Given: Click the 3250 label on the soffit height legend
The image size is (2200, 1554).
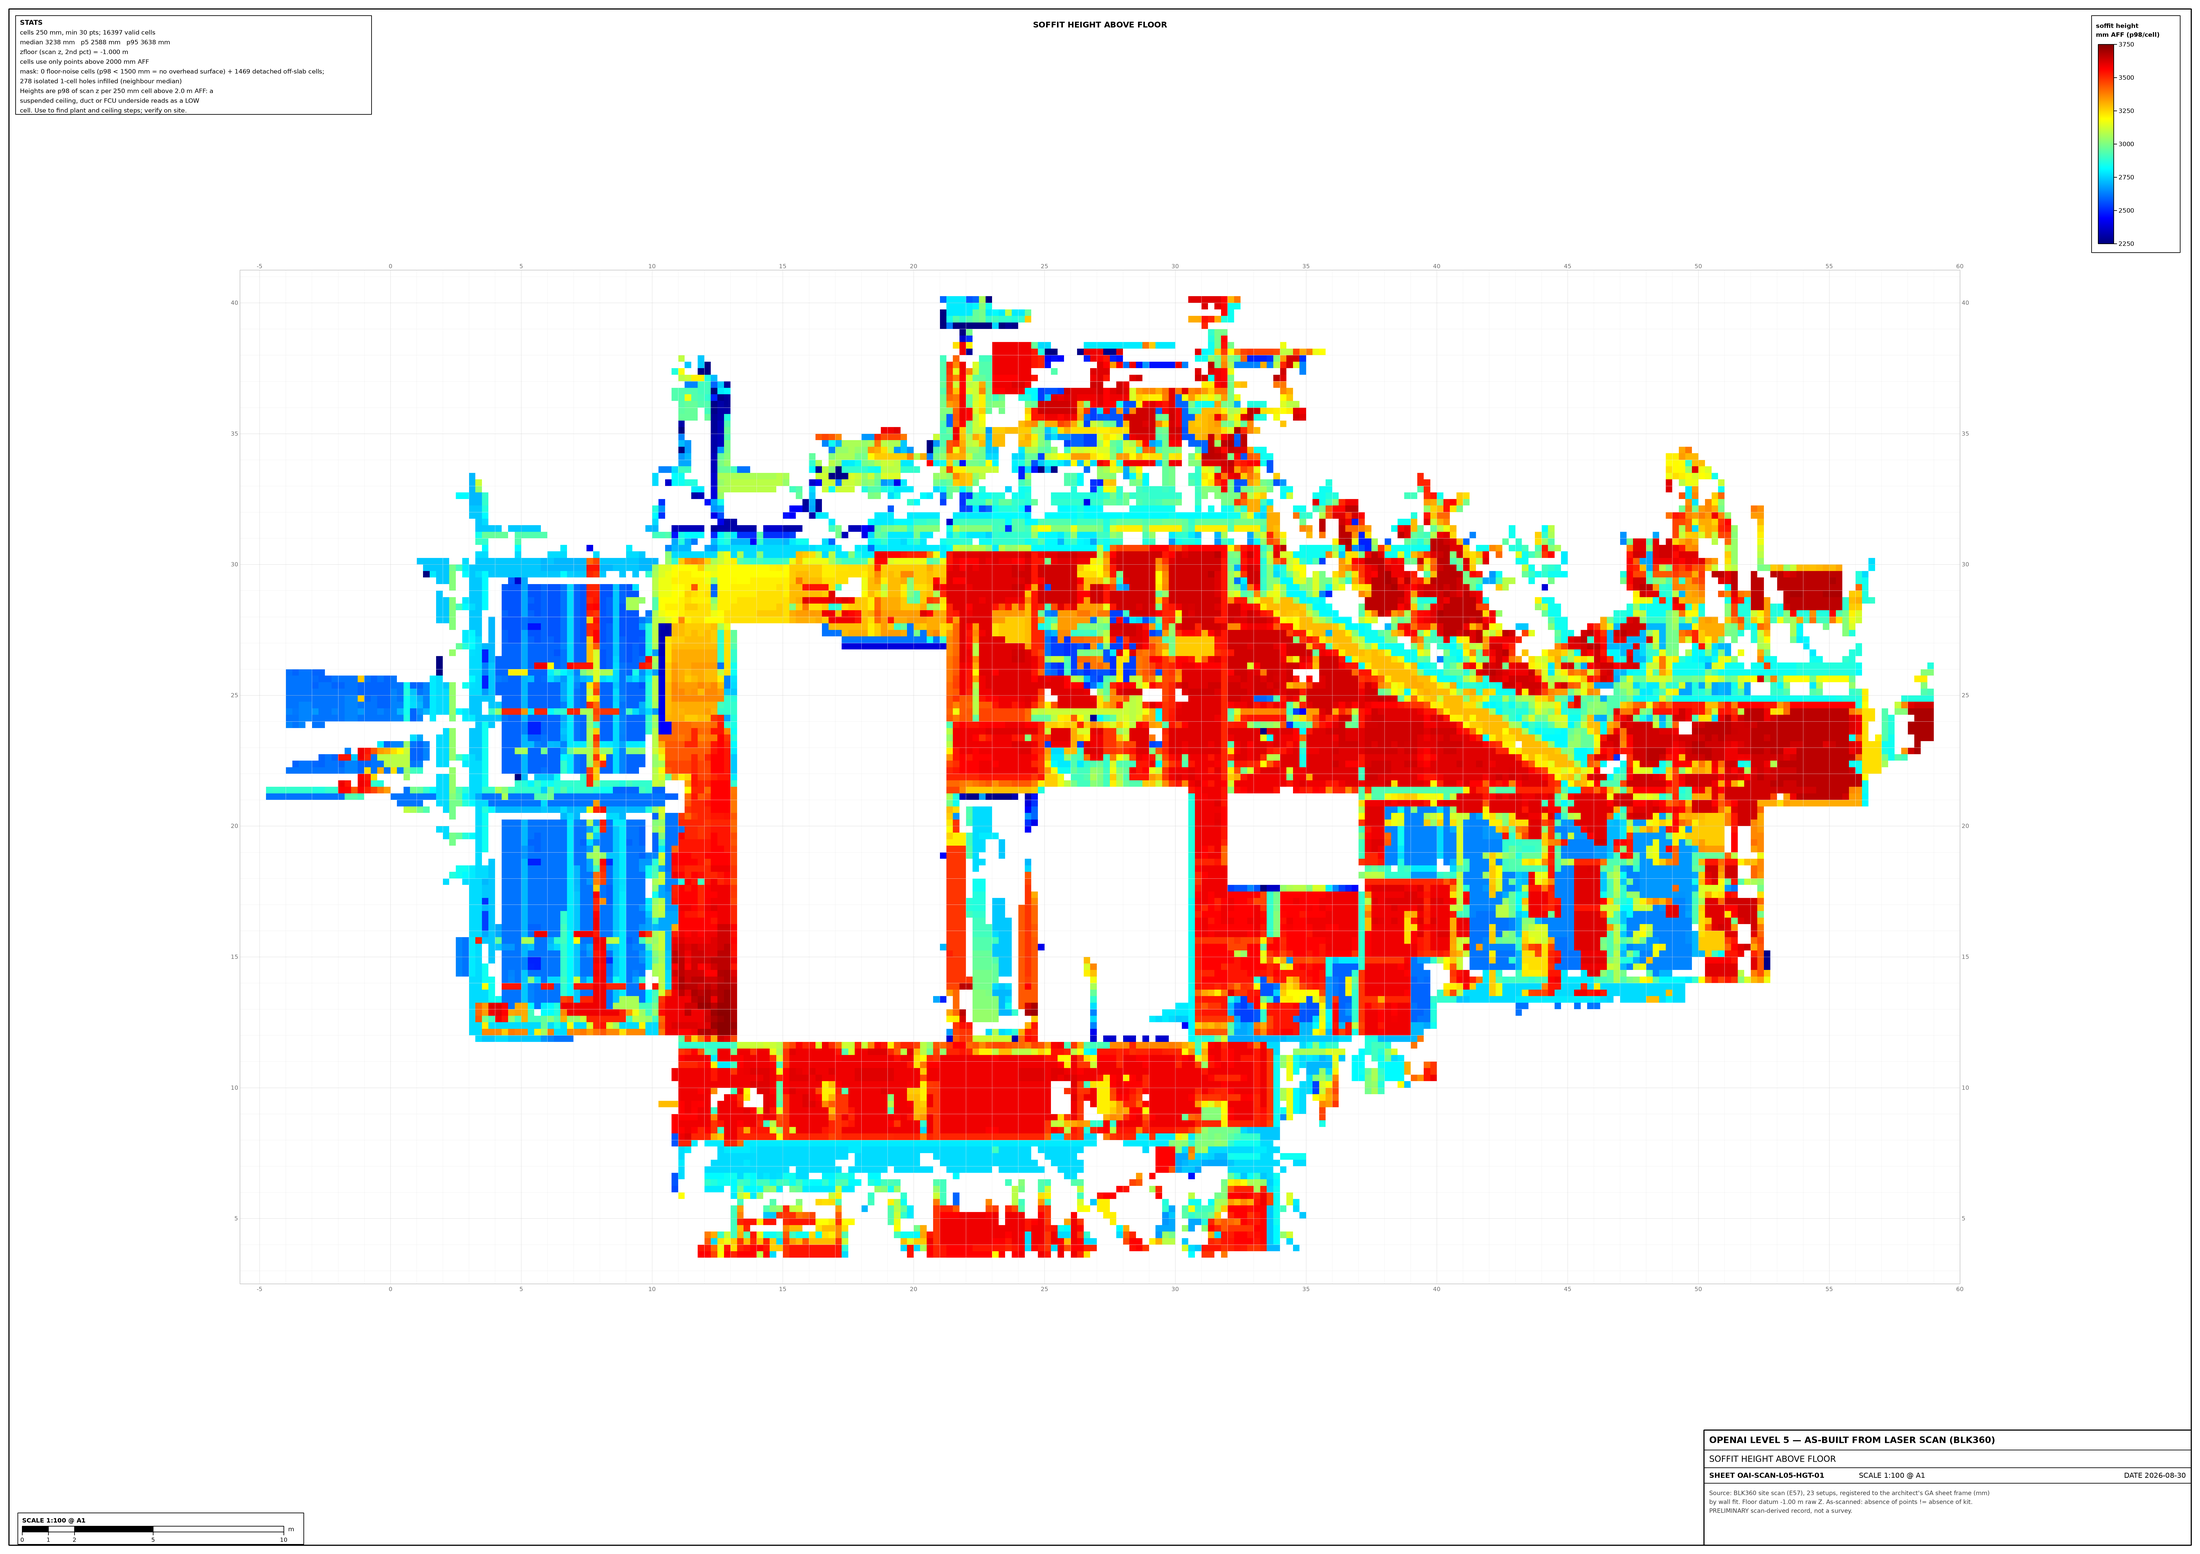Looking at the screenshot, I should click(2126, 111).
